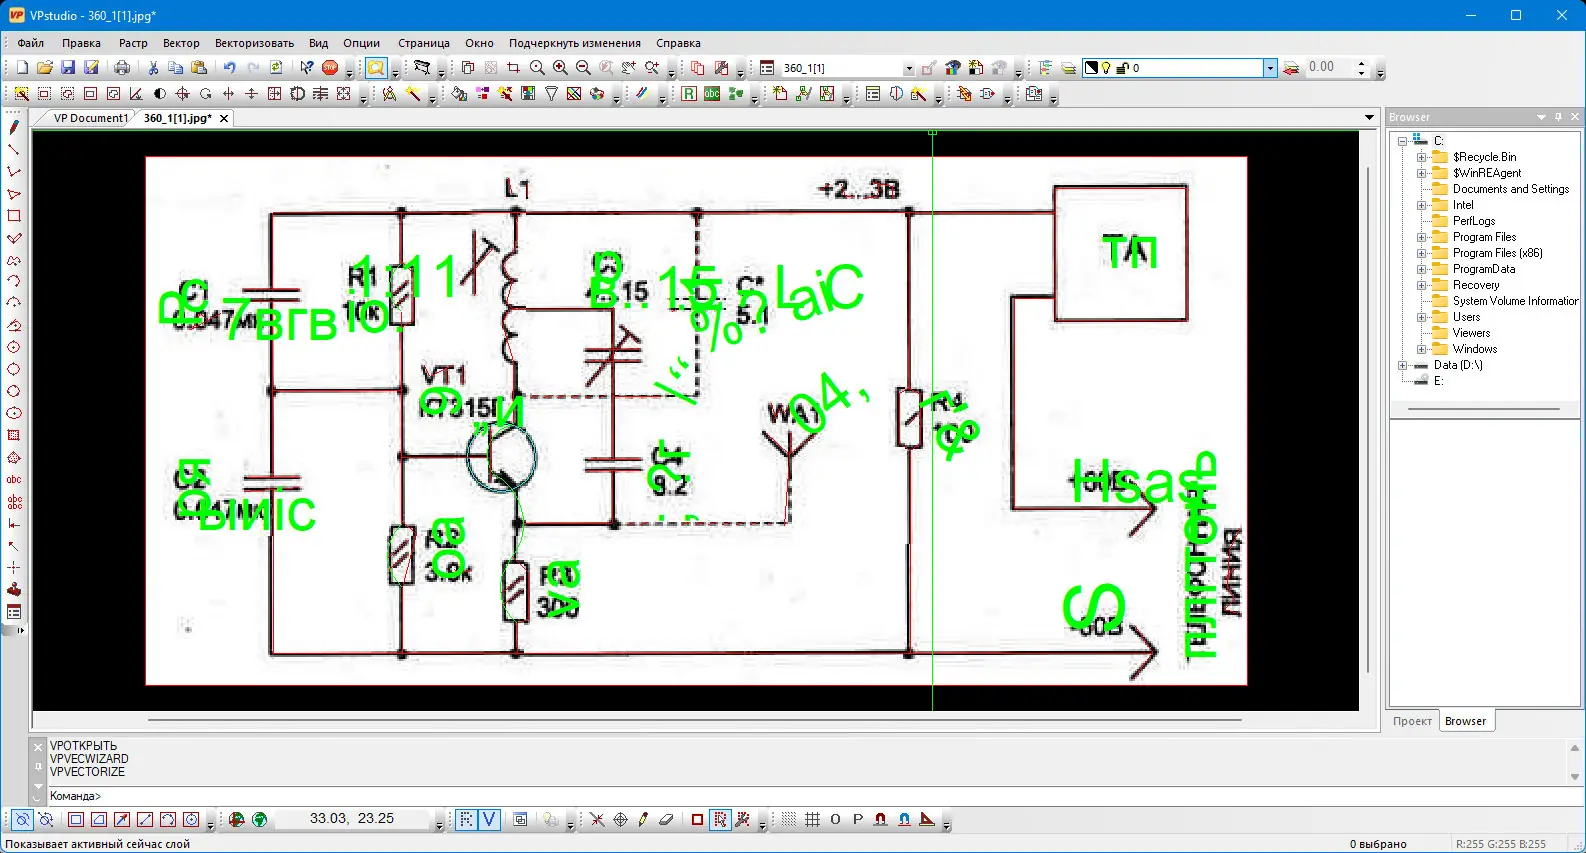Toggle the O ortho mode button

[835, 820]
